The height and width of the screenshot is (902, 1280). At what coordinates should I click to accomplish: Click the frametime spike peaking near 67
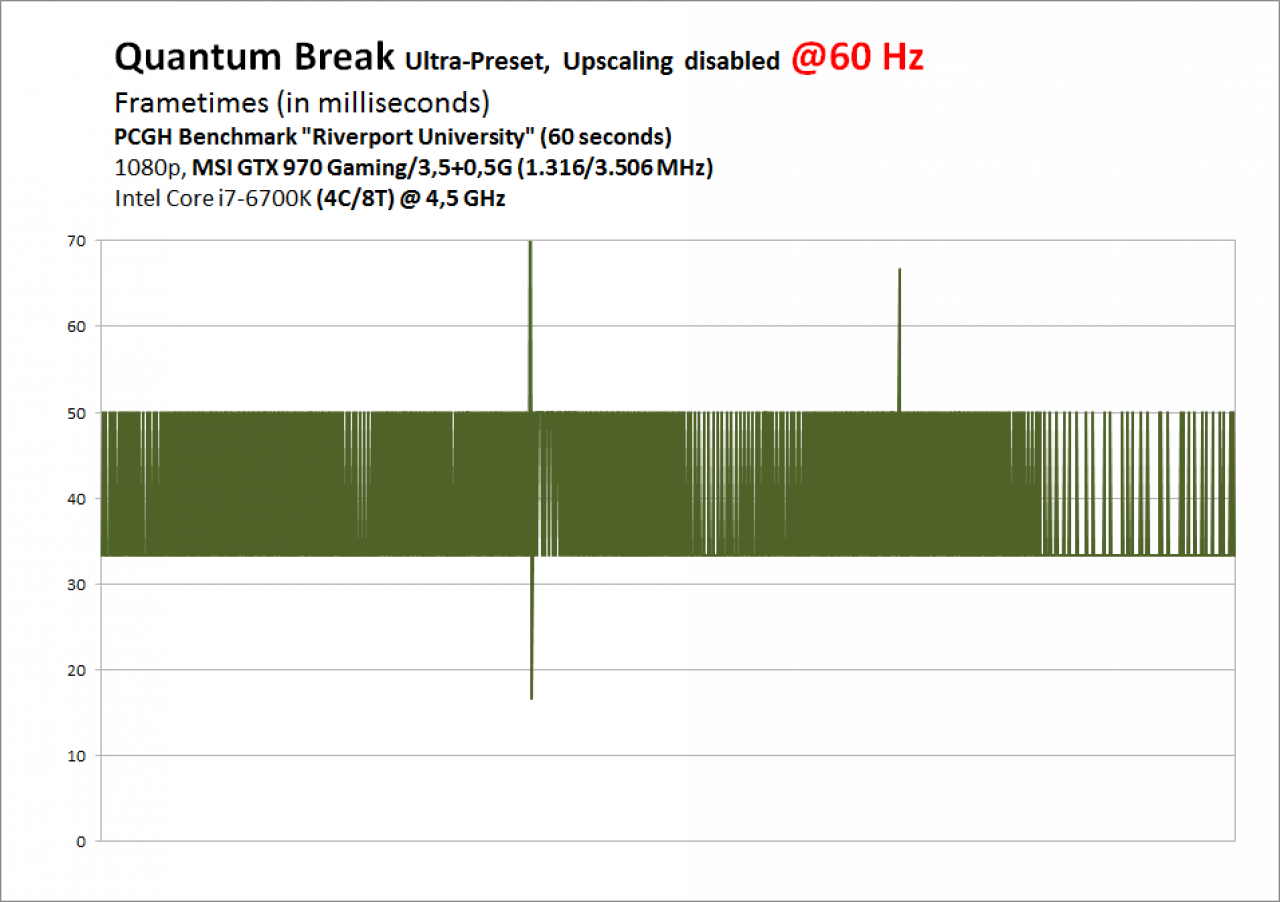click(899, 339)
